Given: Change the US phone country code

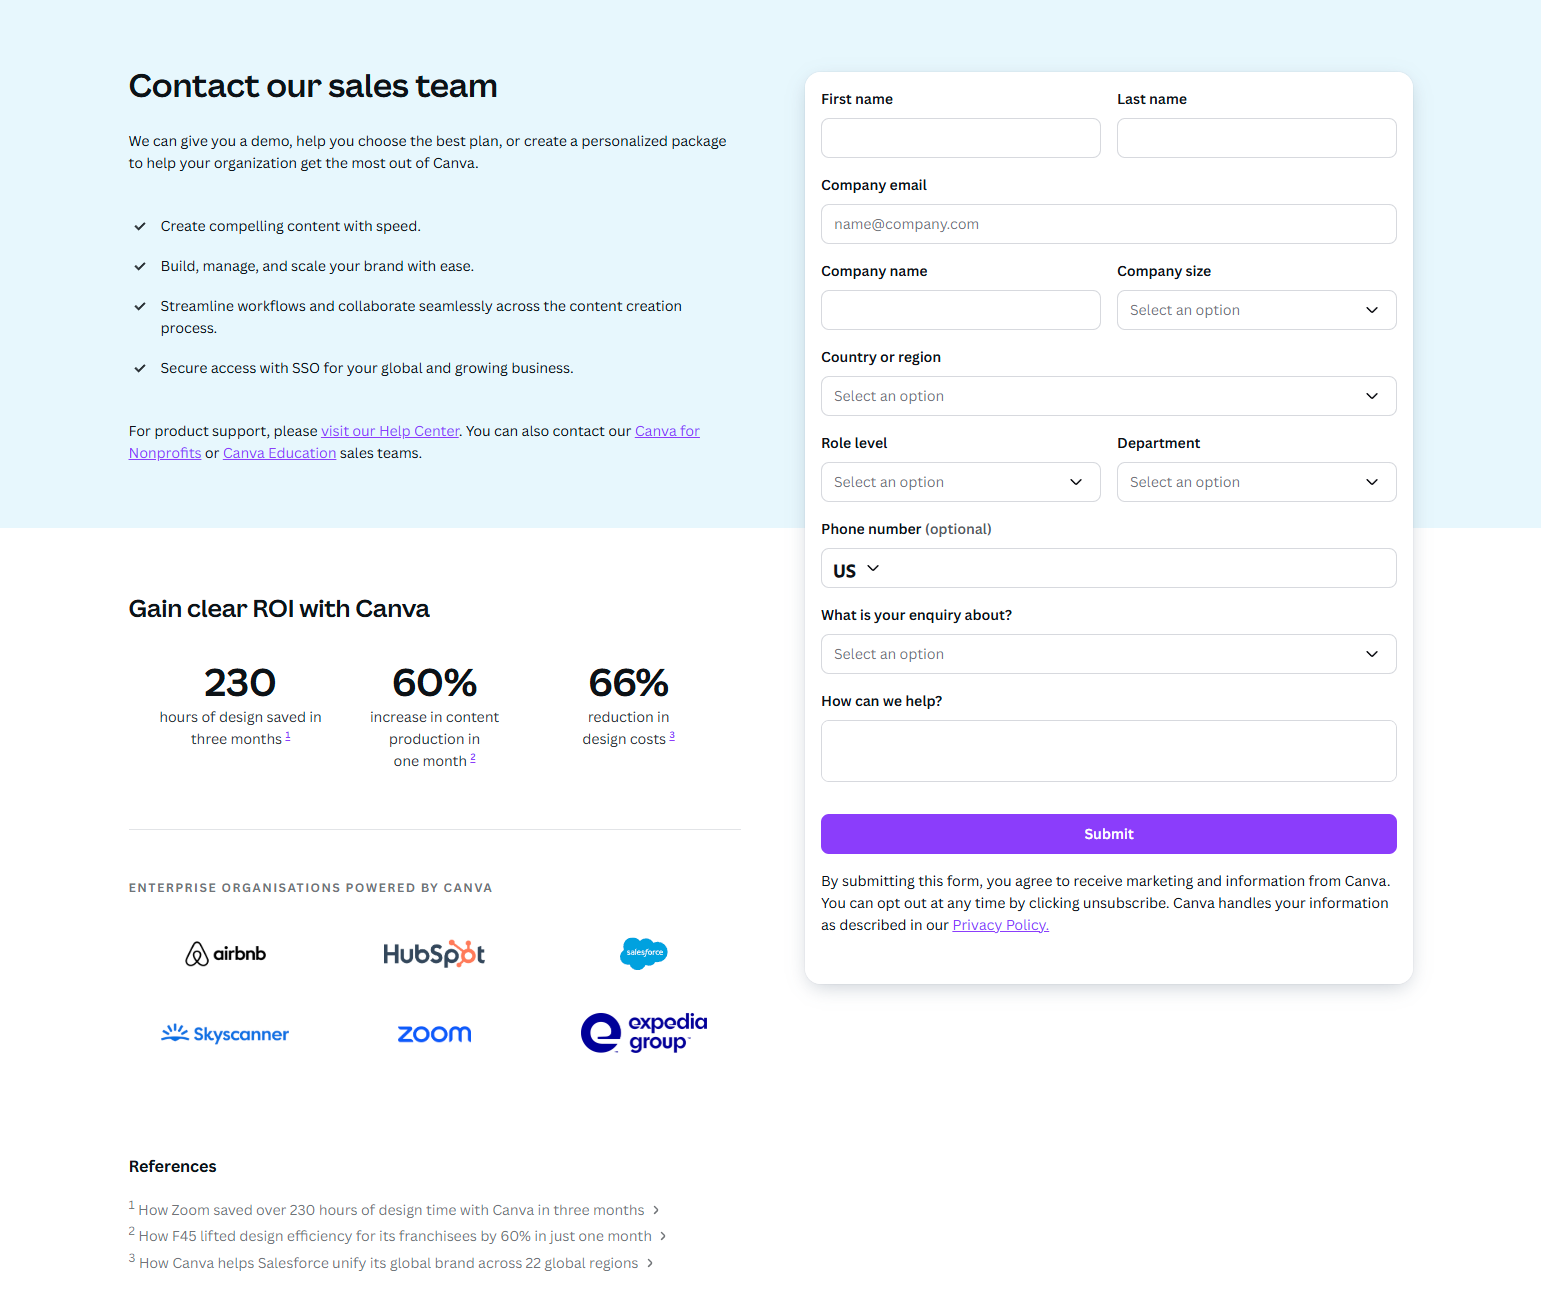Looking at the screenshot, I should (854, 568).
